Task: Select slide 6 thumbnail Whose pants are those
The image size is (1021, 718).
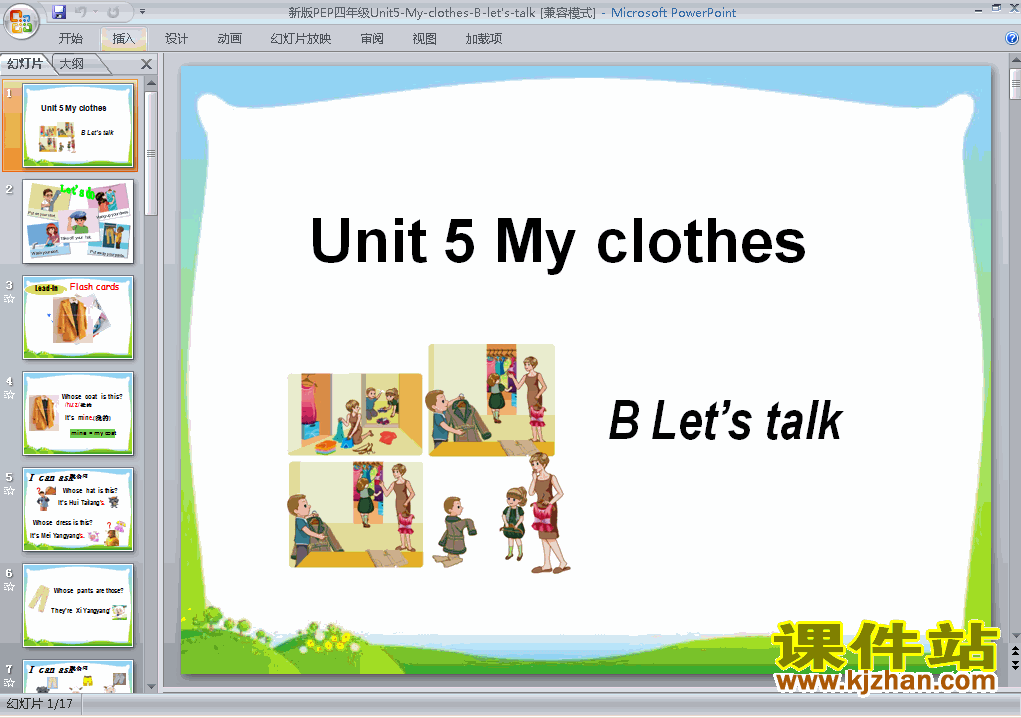Action: 78,605
